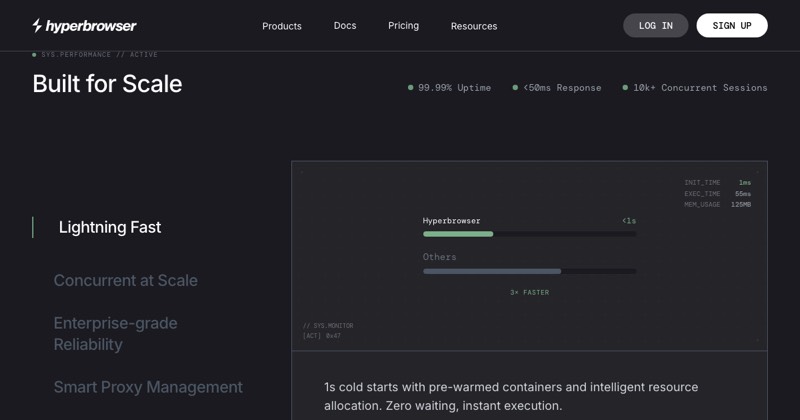Open the Resources menu
800x420 pixels.
[x=474, y=26]
